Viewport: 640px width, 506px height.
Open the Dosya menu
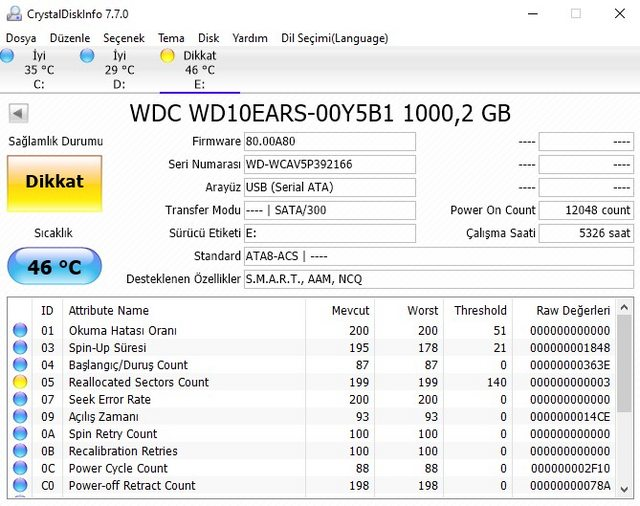(21, 38)
